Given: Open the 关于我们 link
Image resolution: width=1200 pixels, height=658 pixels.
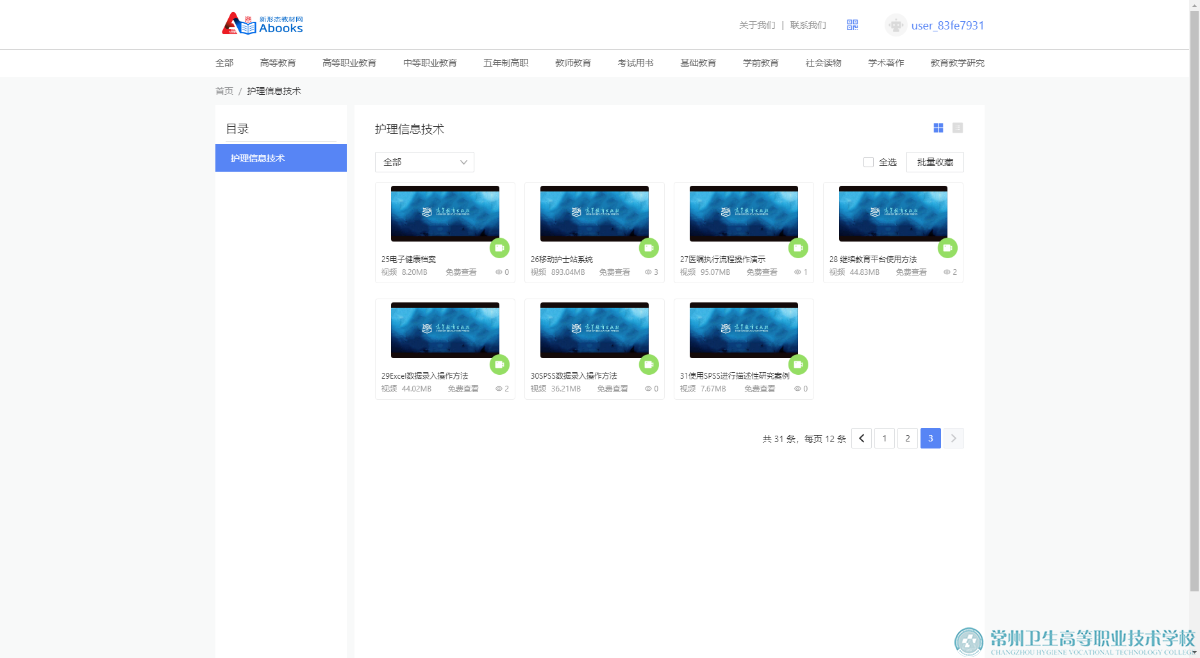Looking at the screenshot, I should coord(756,25).
